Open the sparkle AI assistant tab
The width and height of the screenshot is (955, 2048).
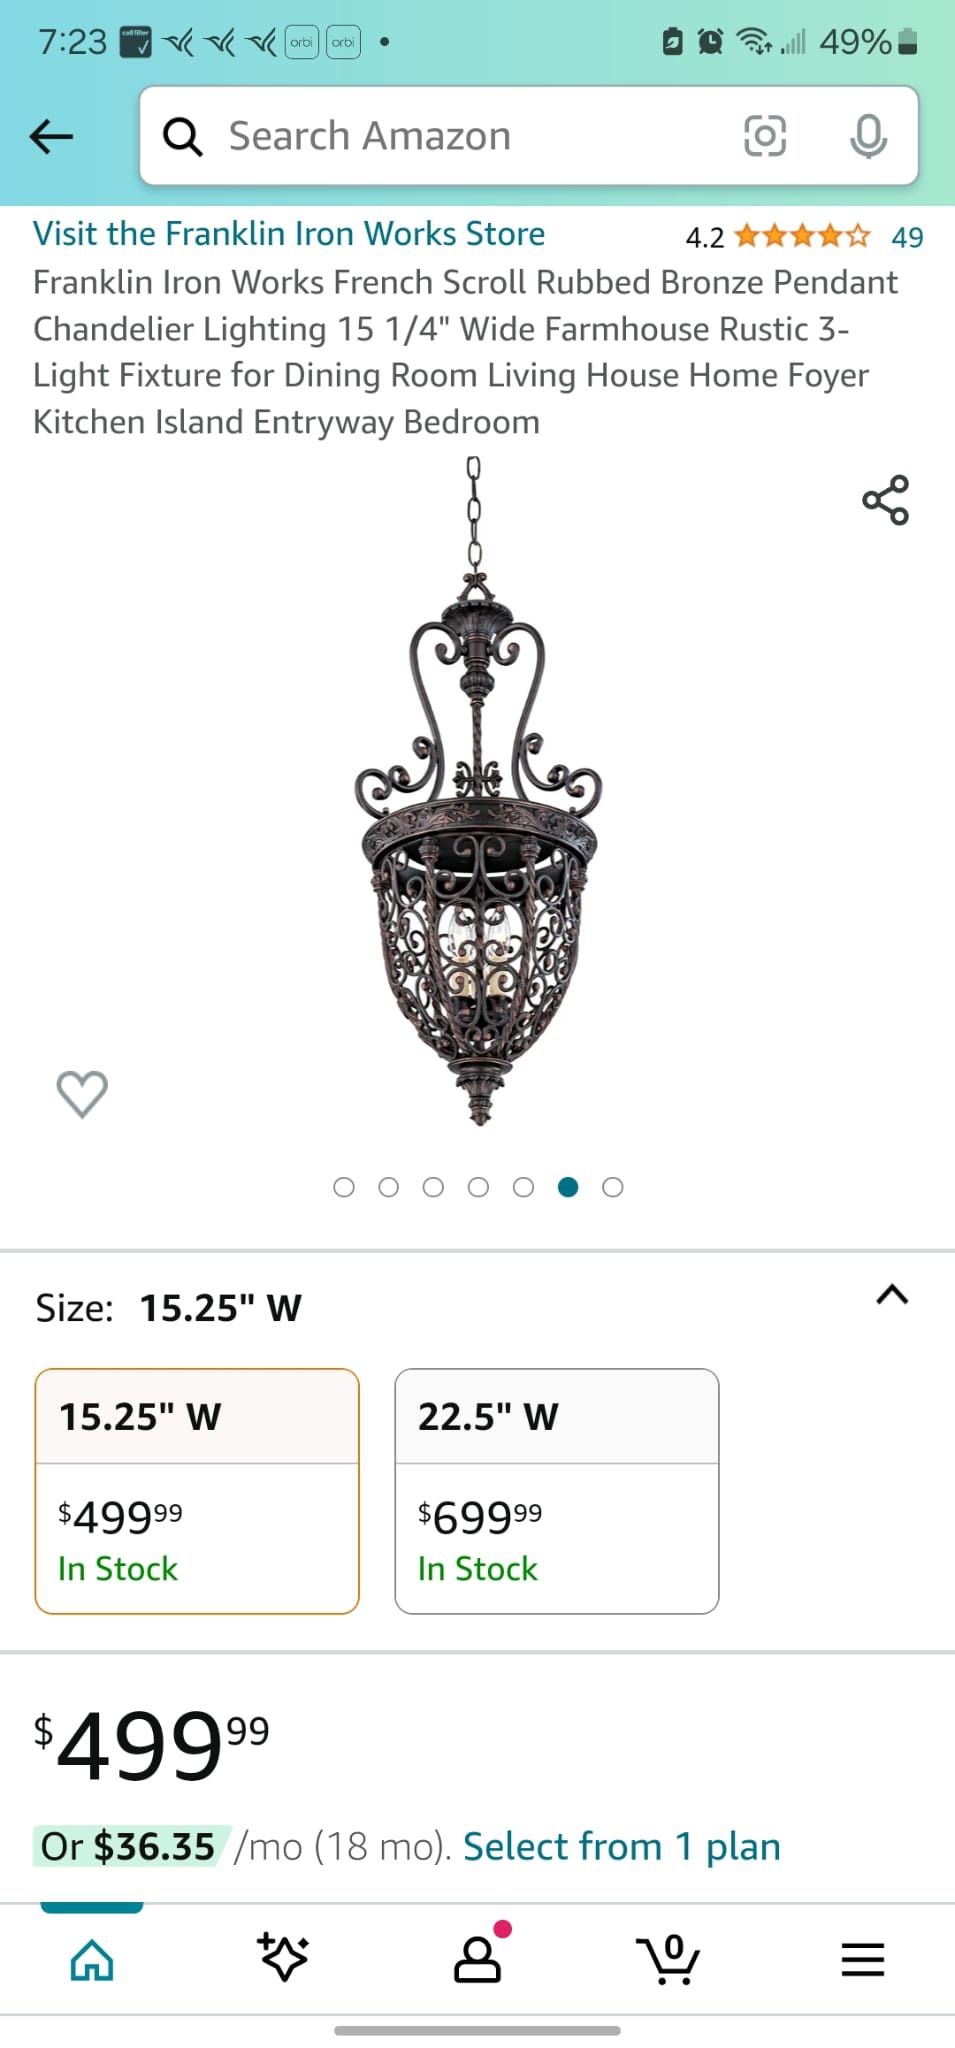coord(283,1957)
